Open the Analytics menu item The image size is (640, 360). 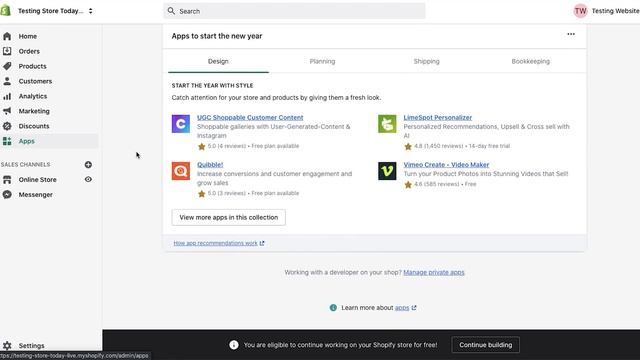pos(33,96)
